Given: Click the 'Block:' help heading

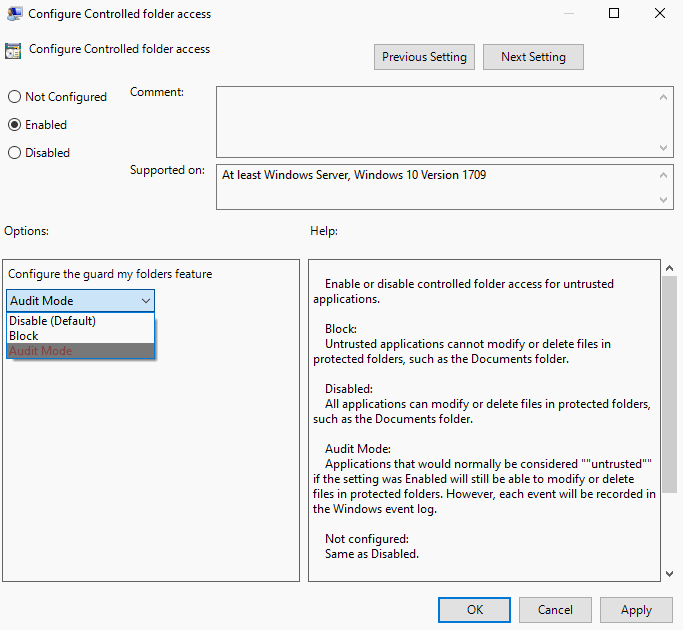Looking at the screenshot, I should [341, 329].
